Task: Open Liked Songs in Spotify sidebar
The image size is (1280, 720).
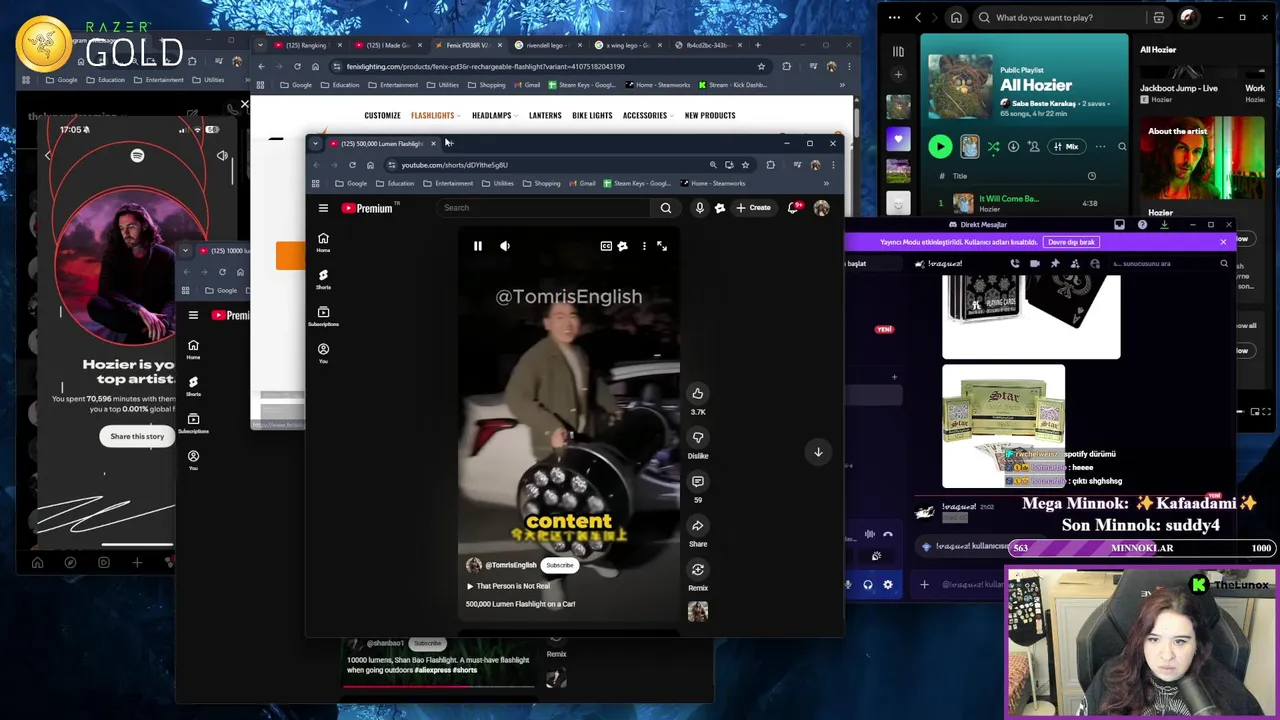Action: click(x=898, y=139)
